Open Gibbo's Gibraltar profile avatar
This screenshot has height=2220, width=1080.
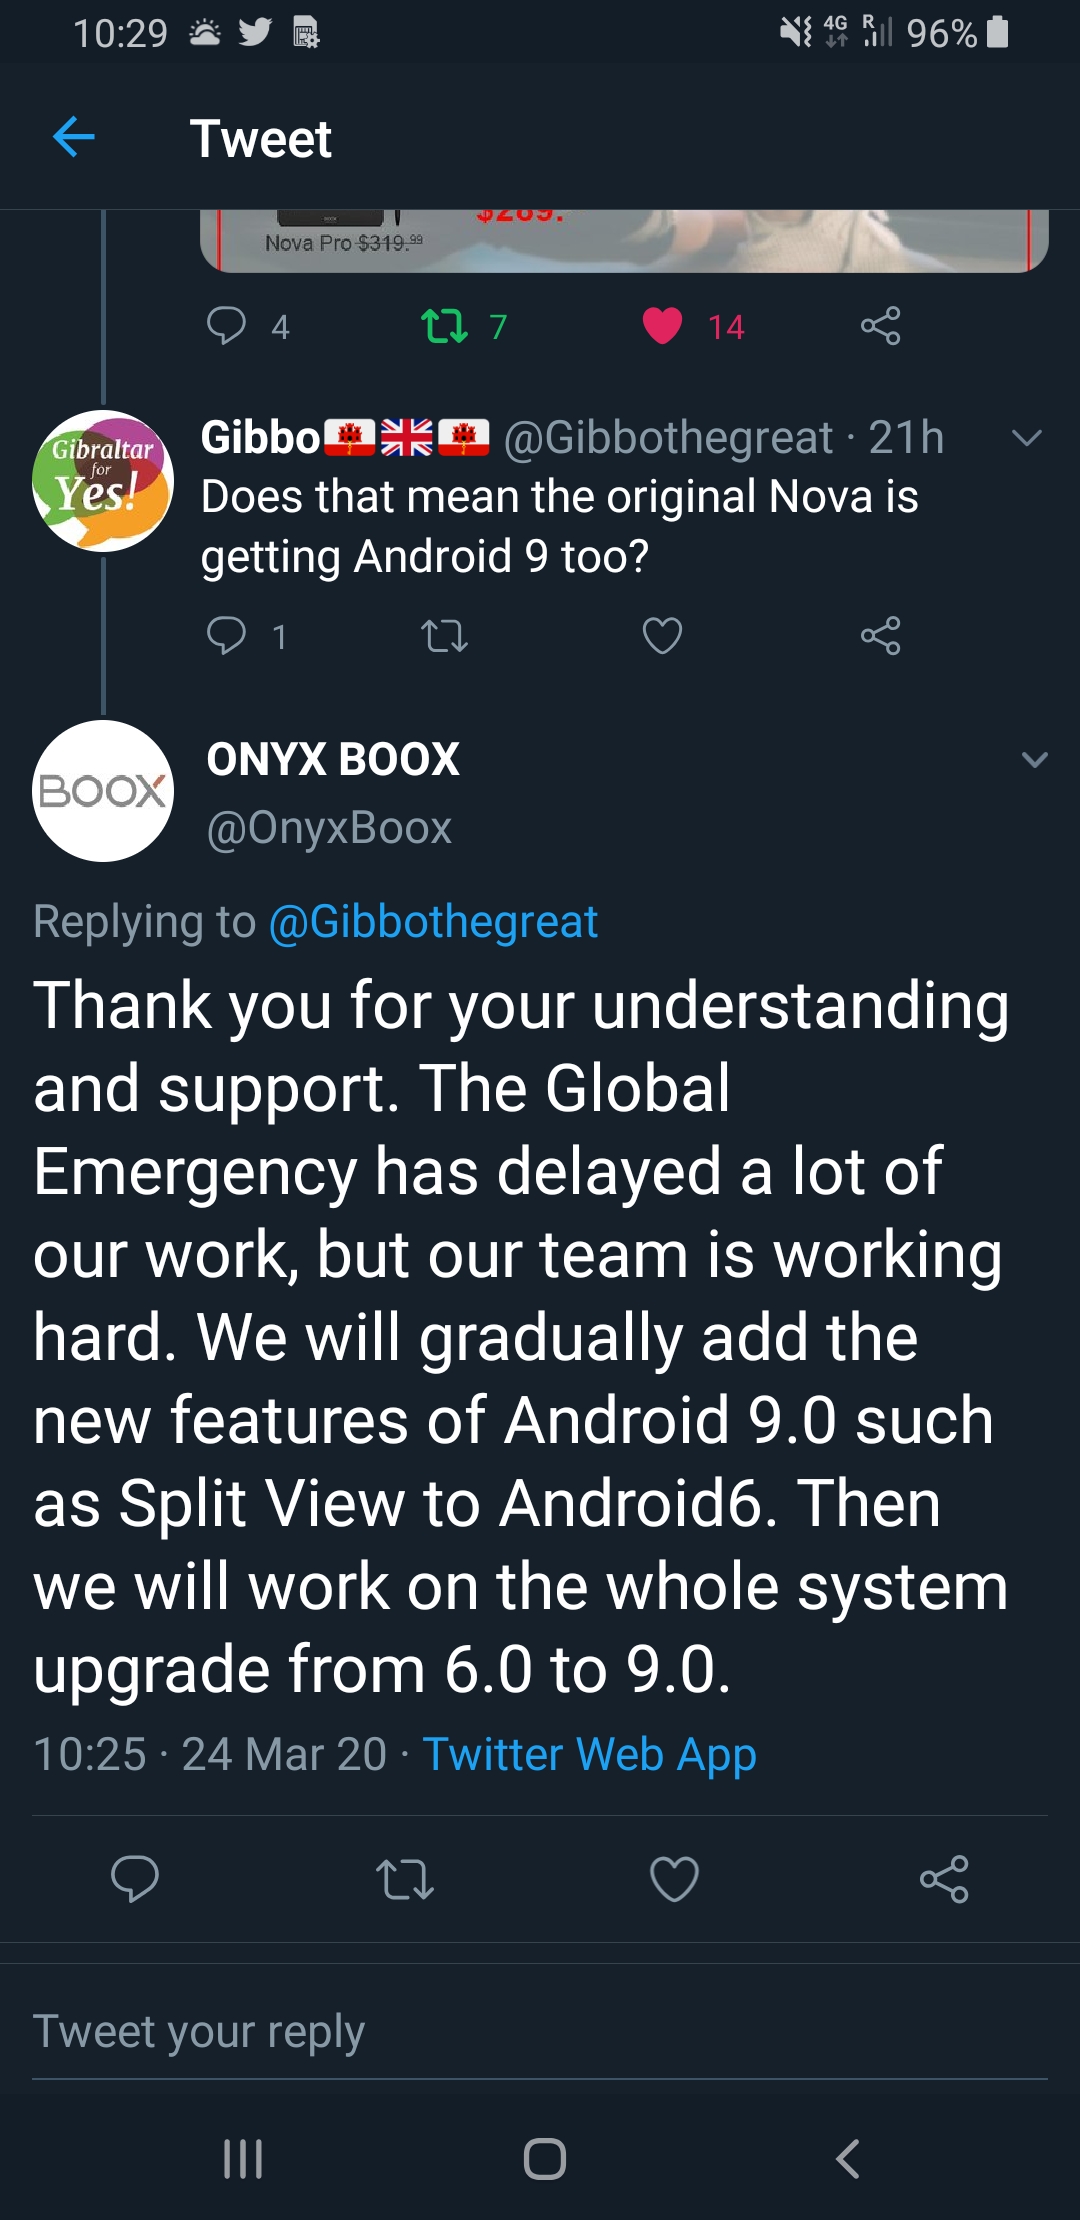click(103, 481)
